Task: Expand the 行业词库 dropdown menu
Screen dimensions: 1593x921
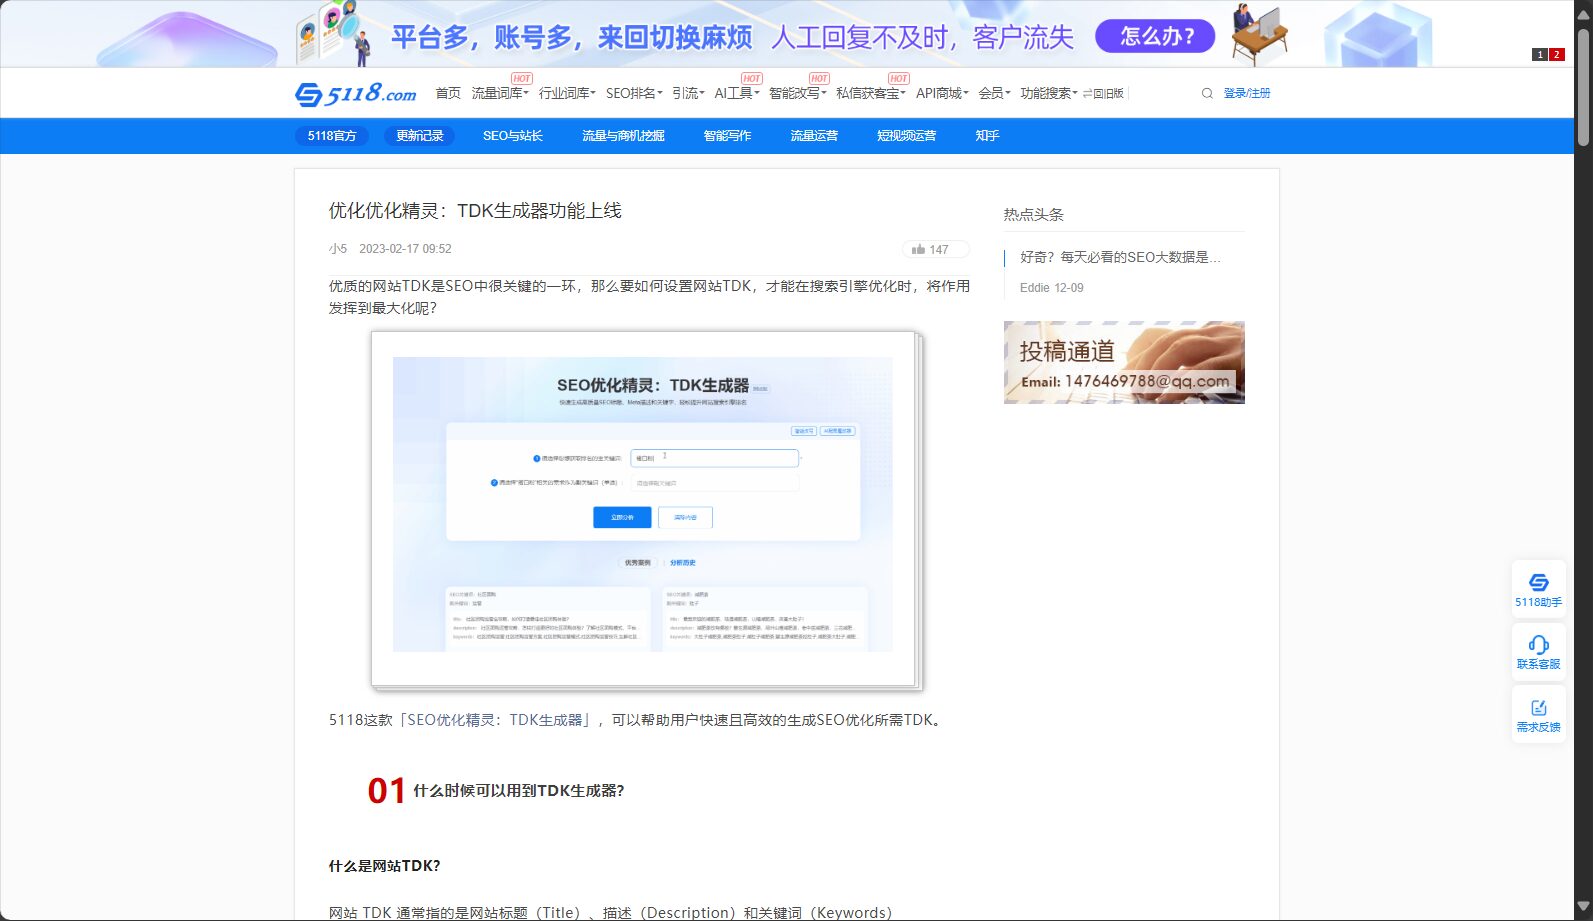Action: tap(567, 93)
